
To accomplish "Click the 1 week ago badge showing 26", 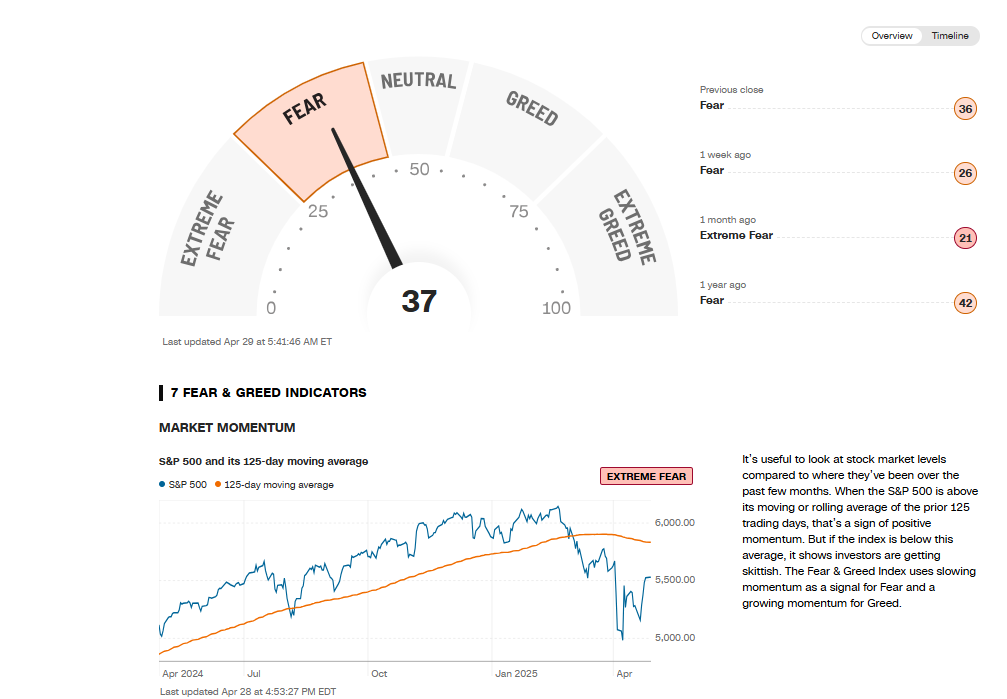I will pos(965,174).
